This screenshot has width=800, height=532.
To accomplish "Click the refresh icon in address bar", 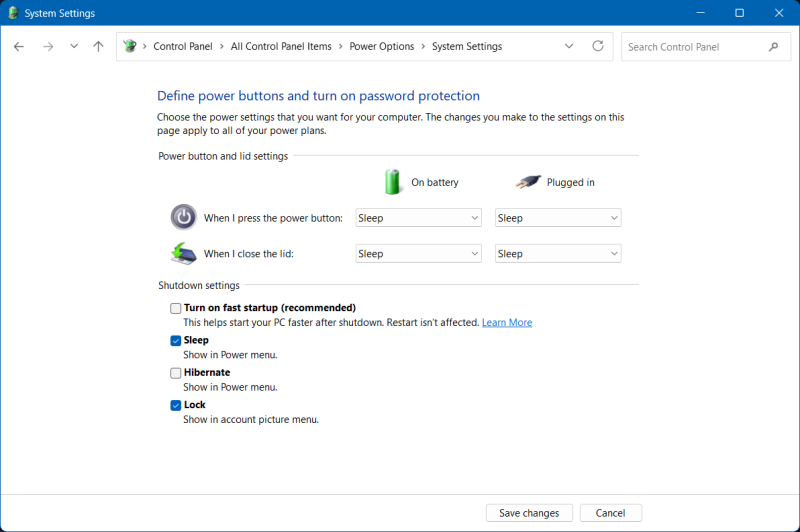I will pyautogui.click(x=598, y=47).
